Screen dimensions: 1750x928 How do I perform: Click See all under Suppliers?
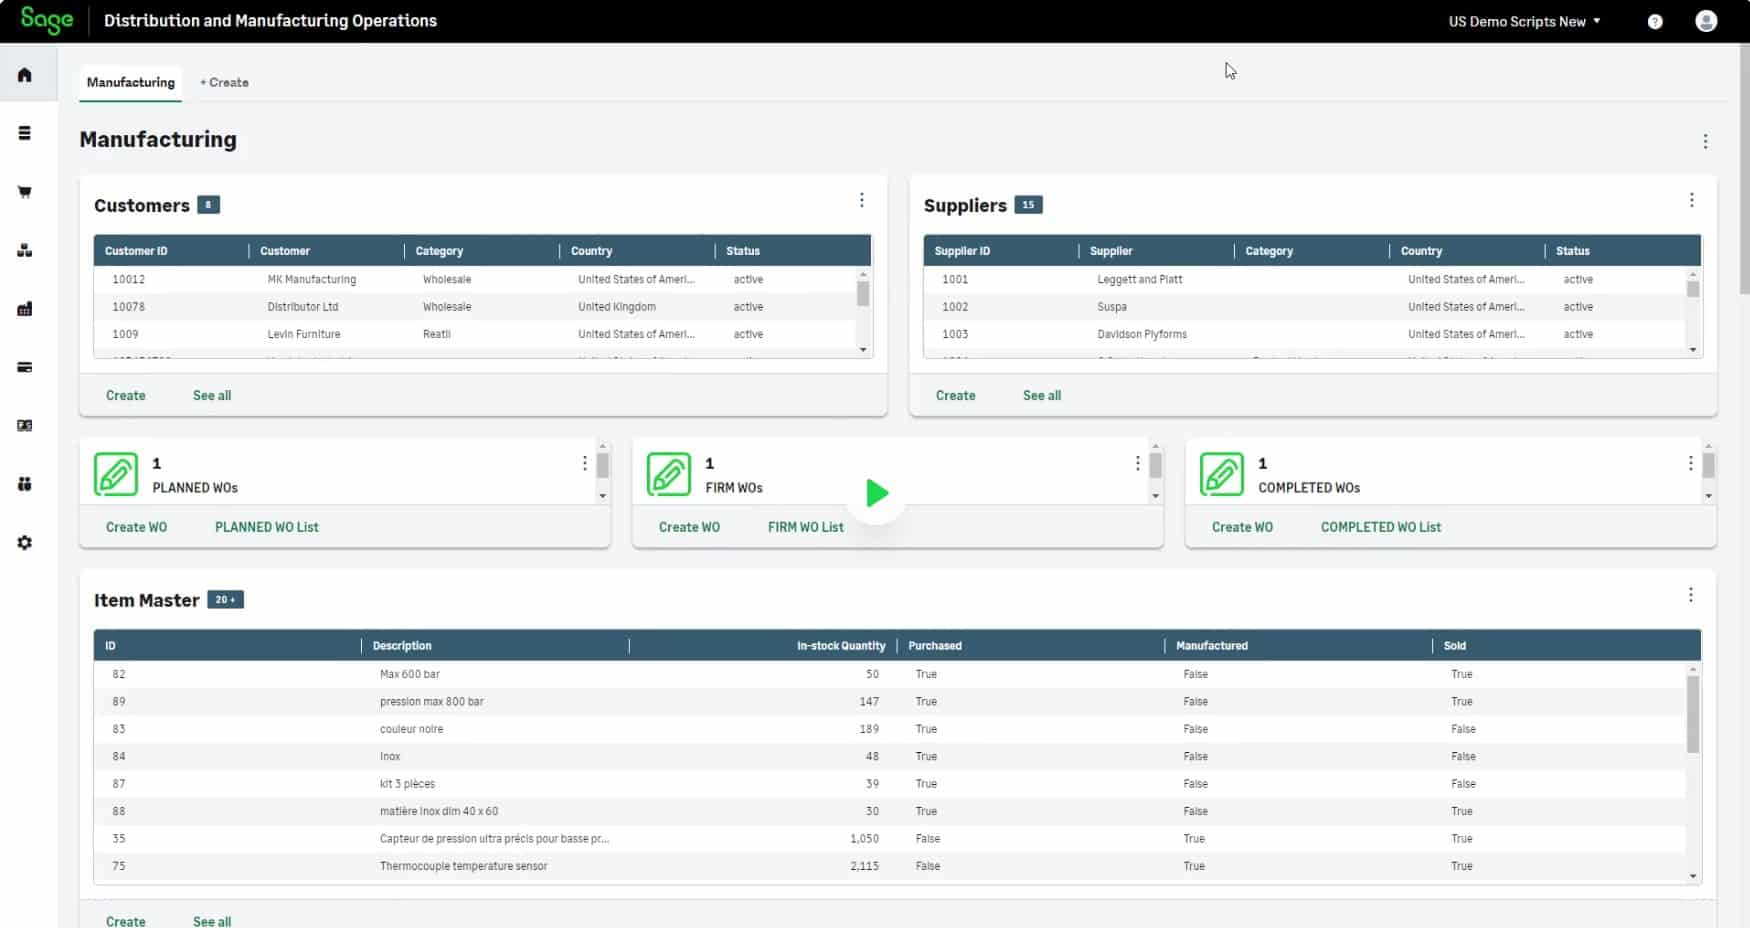(1042, 395)
